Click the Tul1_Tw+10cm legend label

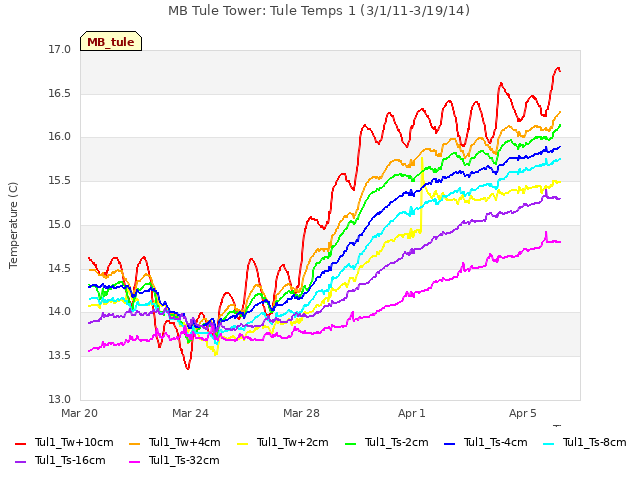tap(74, 442)
